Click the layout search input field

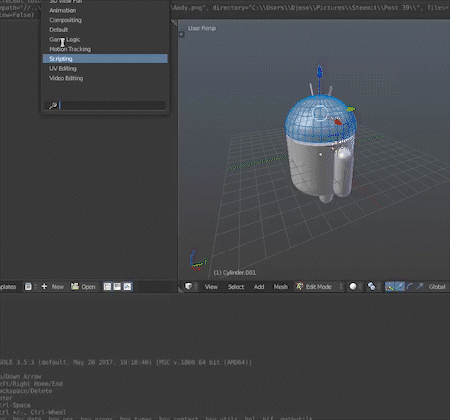coord(105,106)
